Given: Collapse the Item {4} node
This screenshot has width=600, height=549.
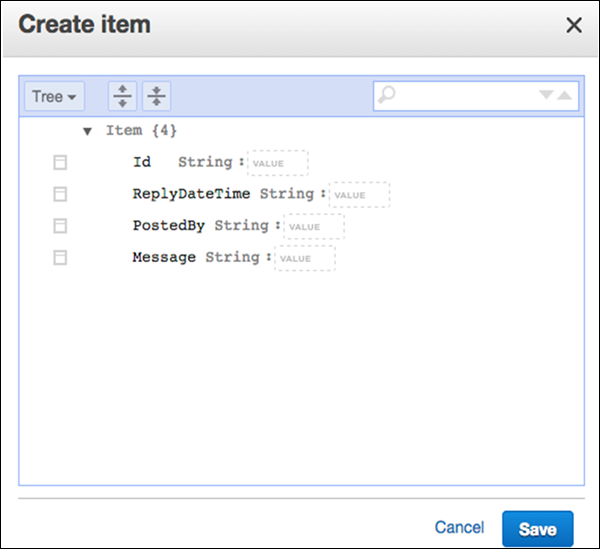Looking at the screenshot, I should (x=88, y=131).
